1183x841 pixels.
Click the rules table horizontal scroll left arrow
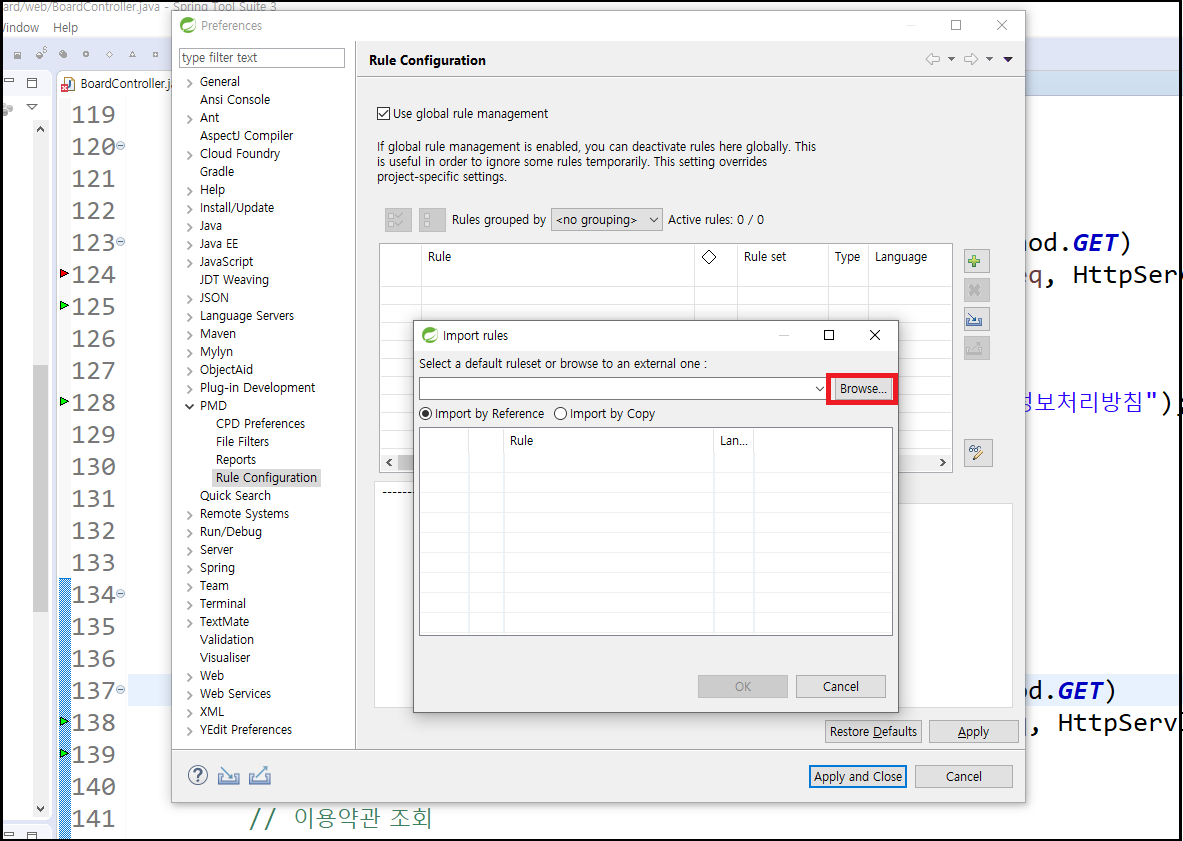click(389, 462)
